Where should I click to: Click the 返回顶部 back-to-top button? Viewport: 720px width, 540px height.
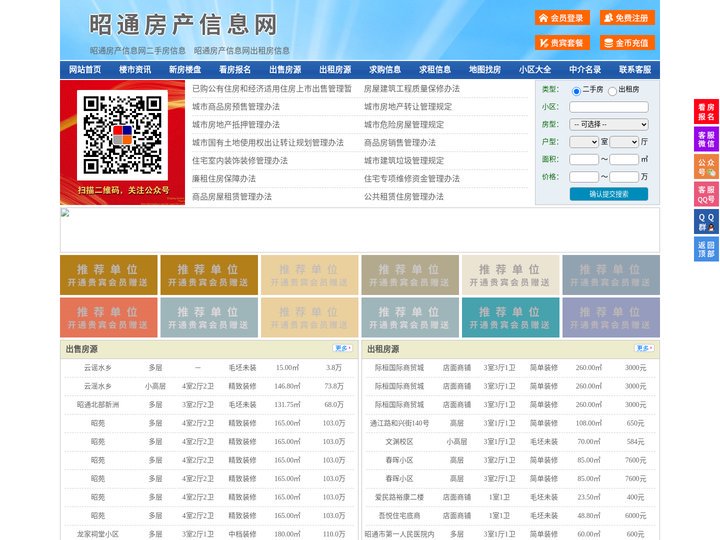pyautogui.click(x=706, y=249)
